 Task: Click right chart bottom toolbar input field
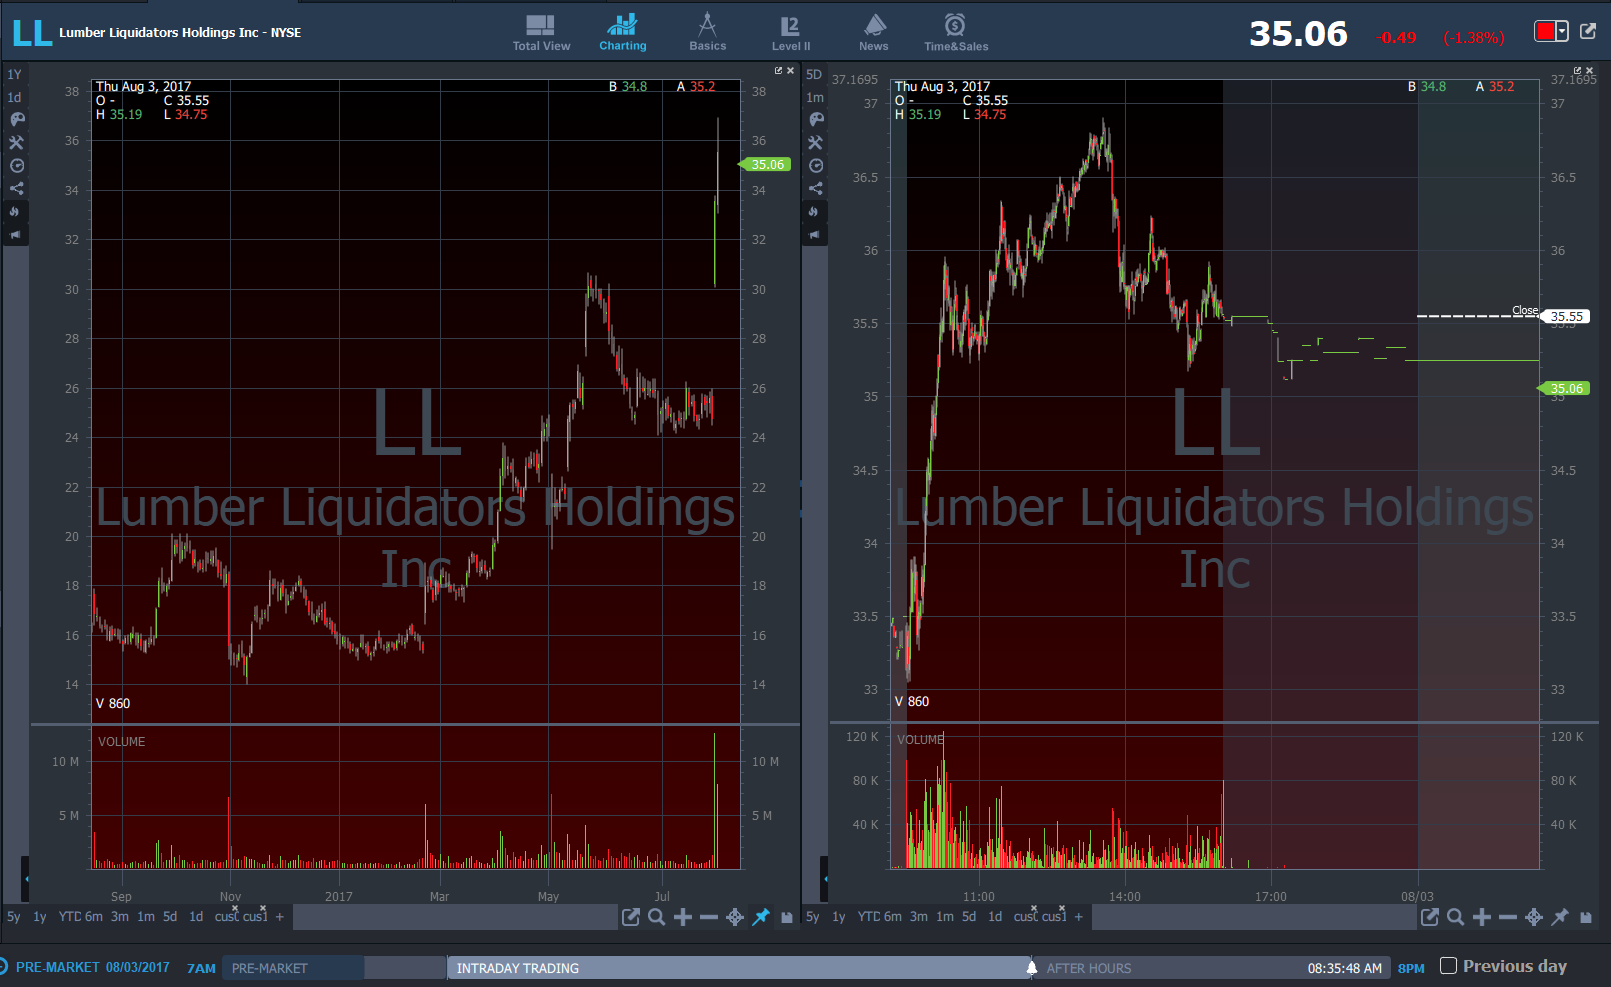click(1254, 917)
